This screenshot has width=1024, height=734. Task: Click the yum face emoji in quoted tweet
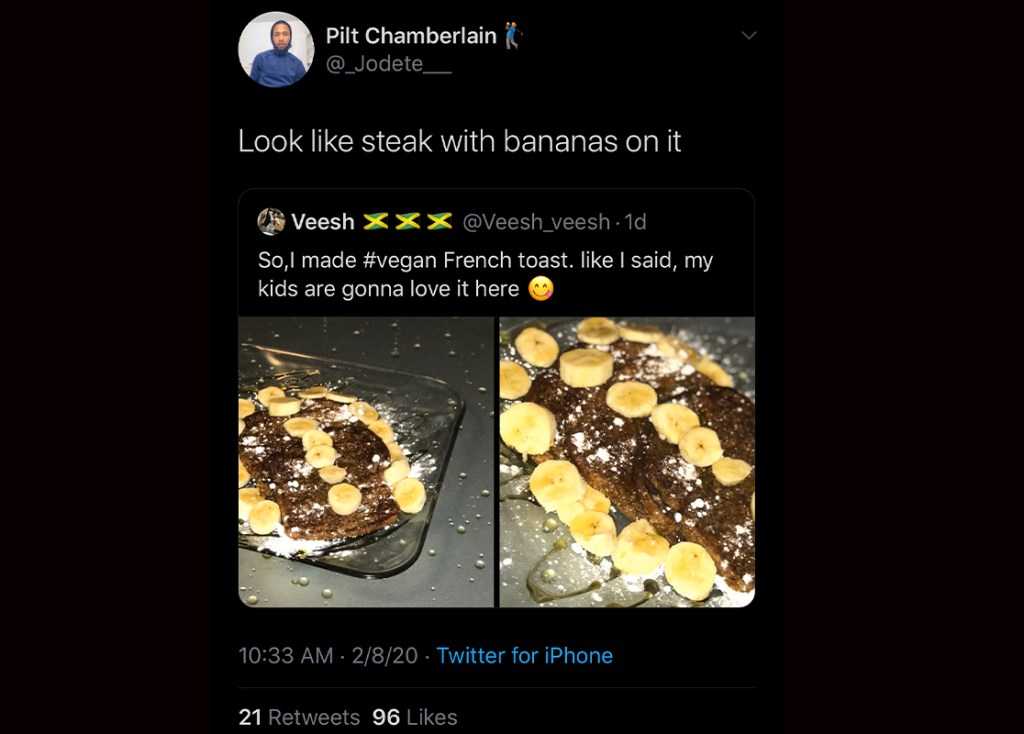point(541,290)
